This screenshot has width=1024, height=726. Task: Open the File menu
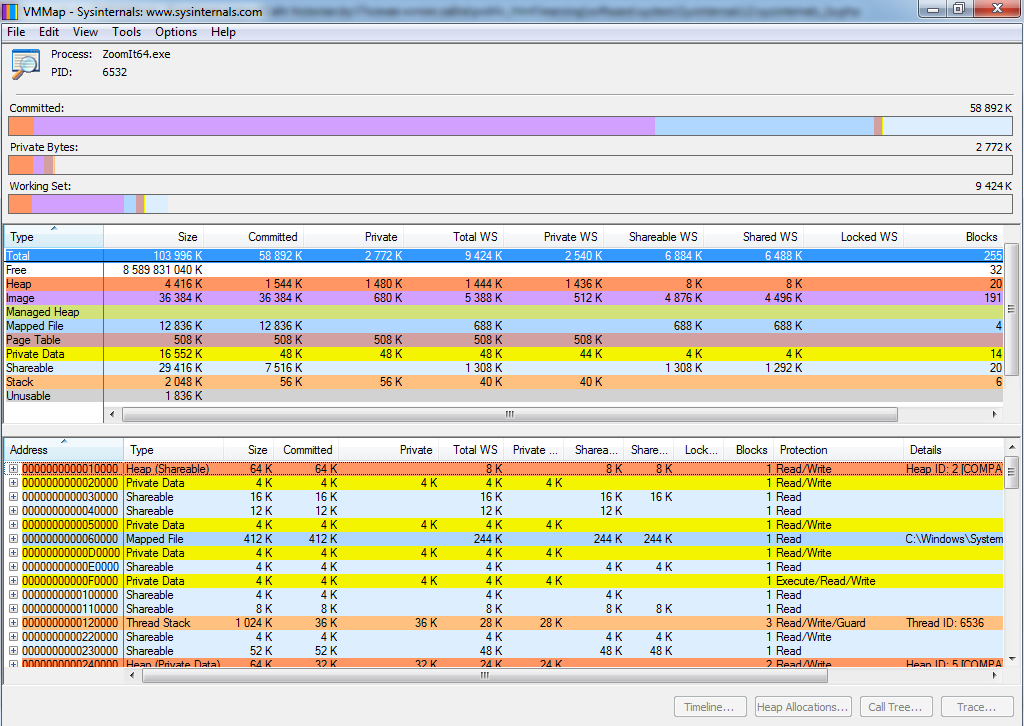point(16,32)
